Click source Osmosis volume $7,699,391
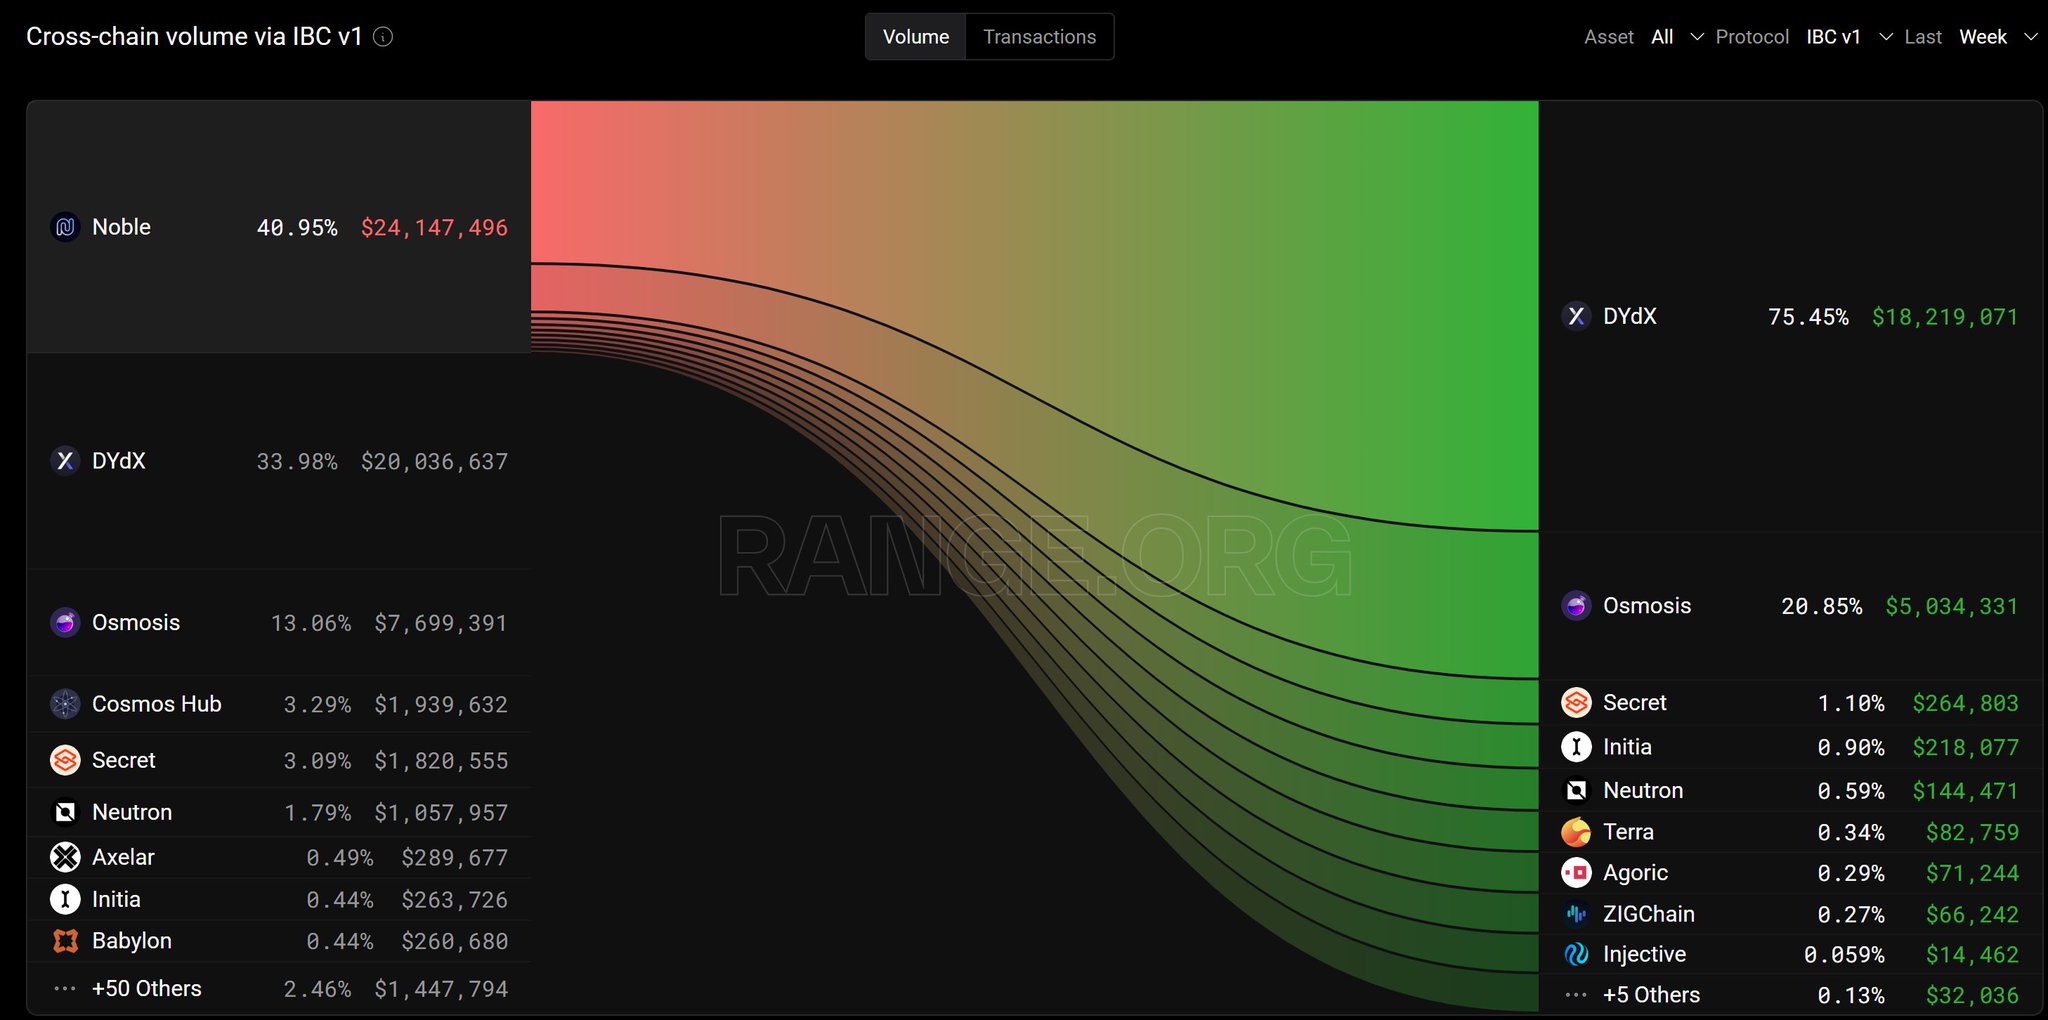Screen dimensions: 2048x1020 pos(441,623)
